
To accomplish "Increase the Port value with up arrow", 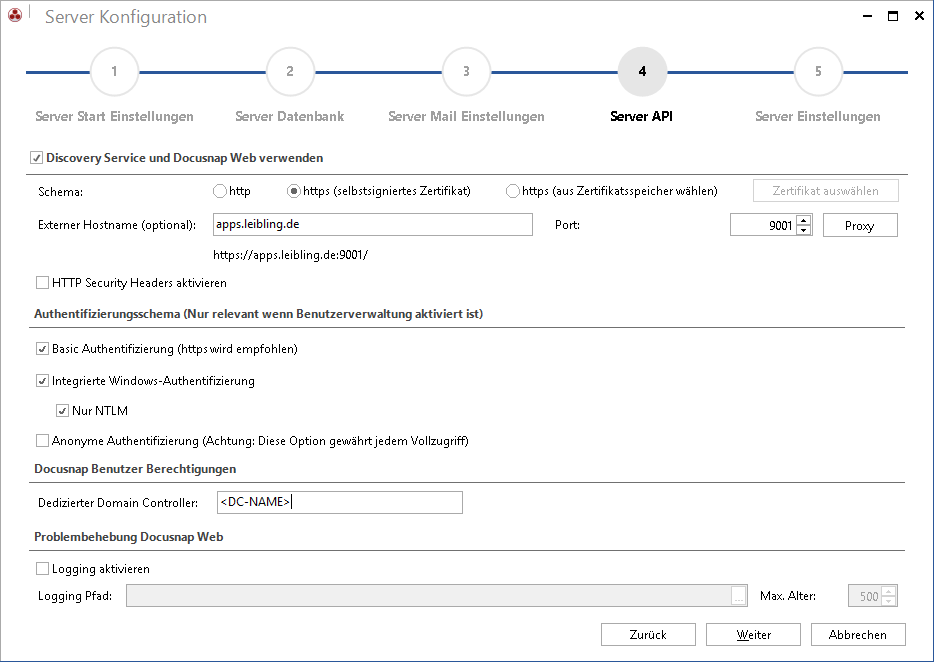I will tap(804, 220).
